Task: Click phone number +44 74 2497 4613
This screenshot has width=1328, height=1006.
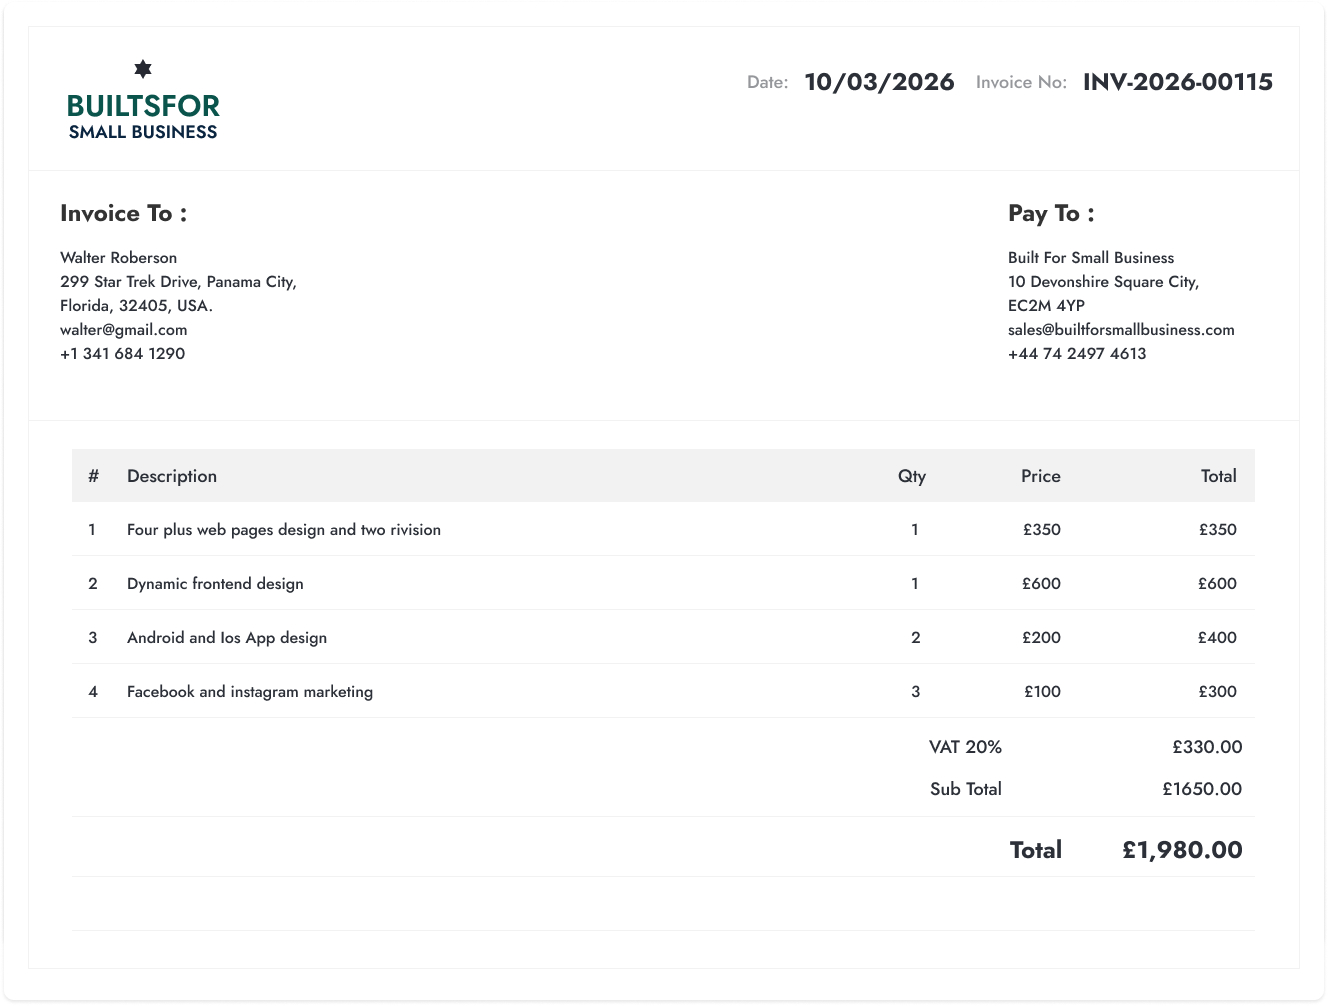Action: click(x=1077, y=354)
